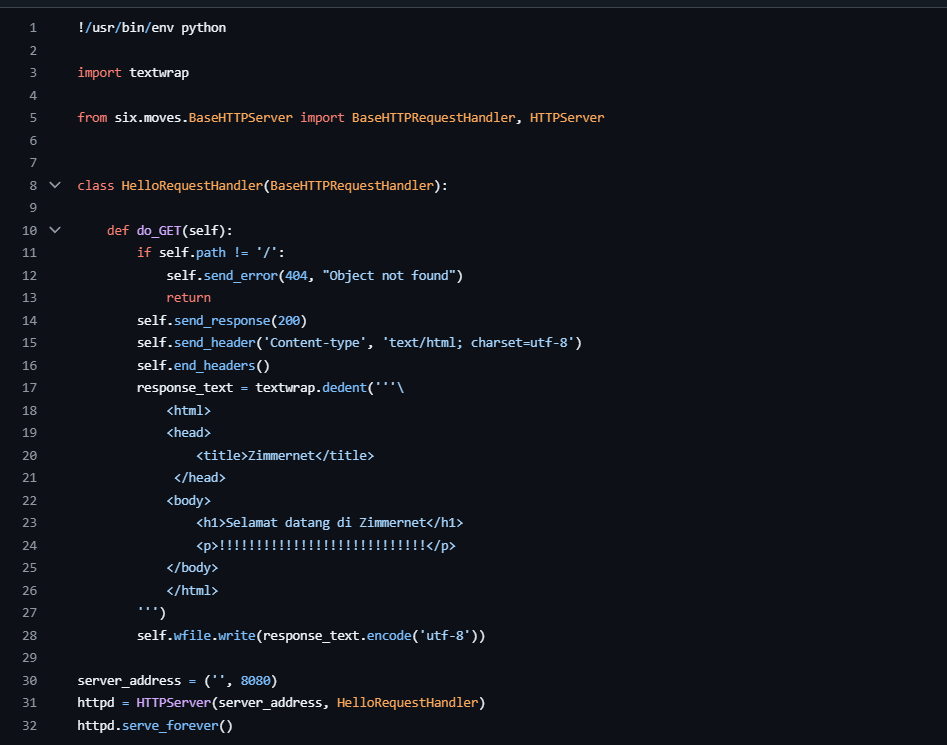Click the '</head>' closing tag line

coord(199,478)
